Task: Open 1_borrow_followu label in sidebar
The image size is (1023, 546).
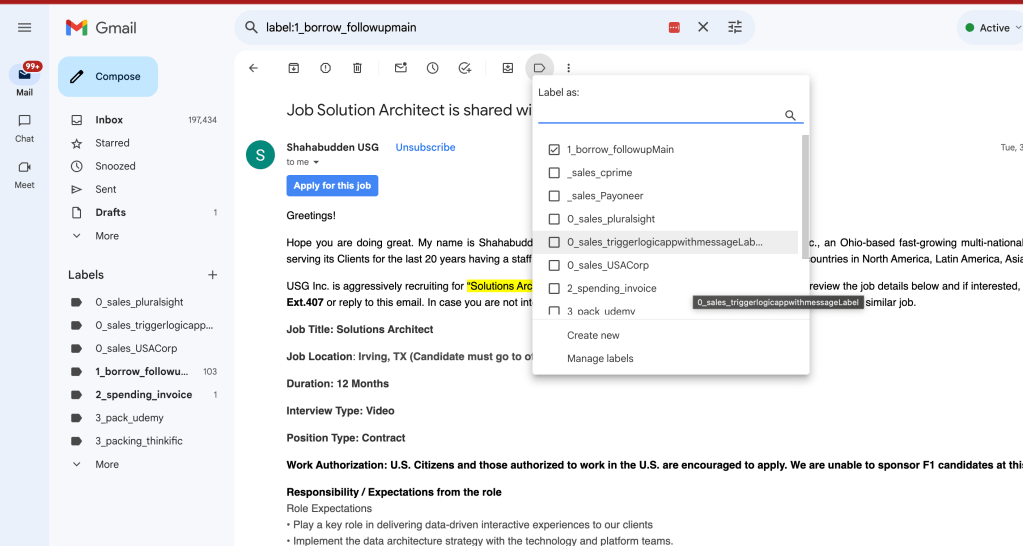Action: pos(143,371)
